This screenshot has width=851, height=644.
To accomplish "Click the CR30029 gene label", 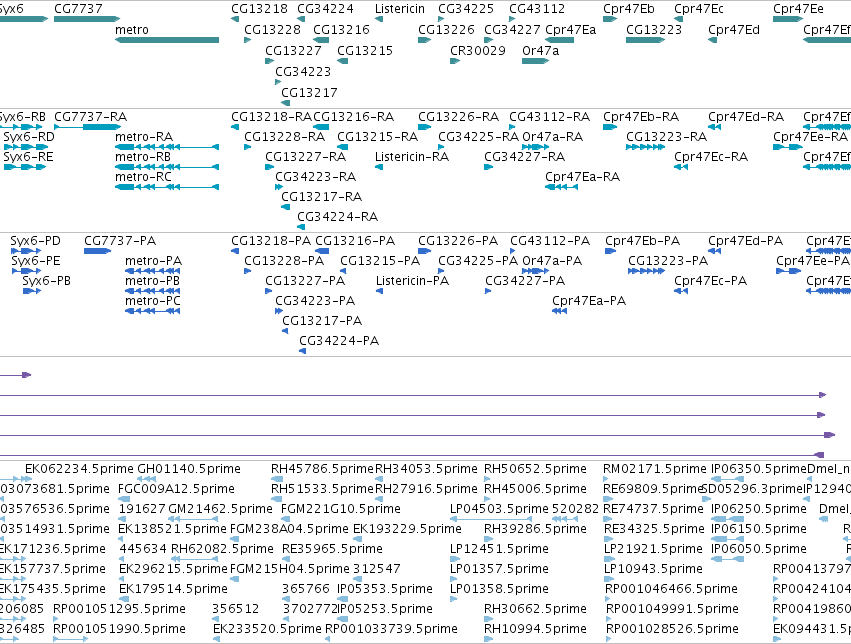I will (477, 50).
